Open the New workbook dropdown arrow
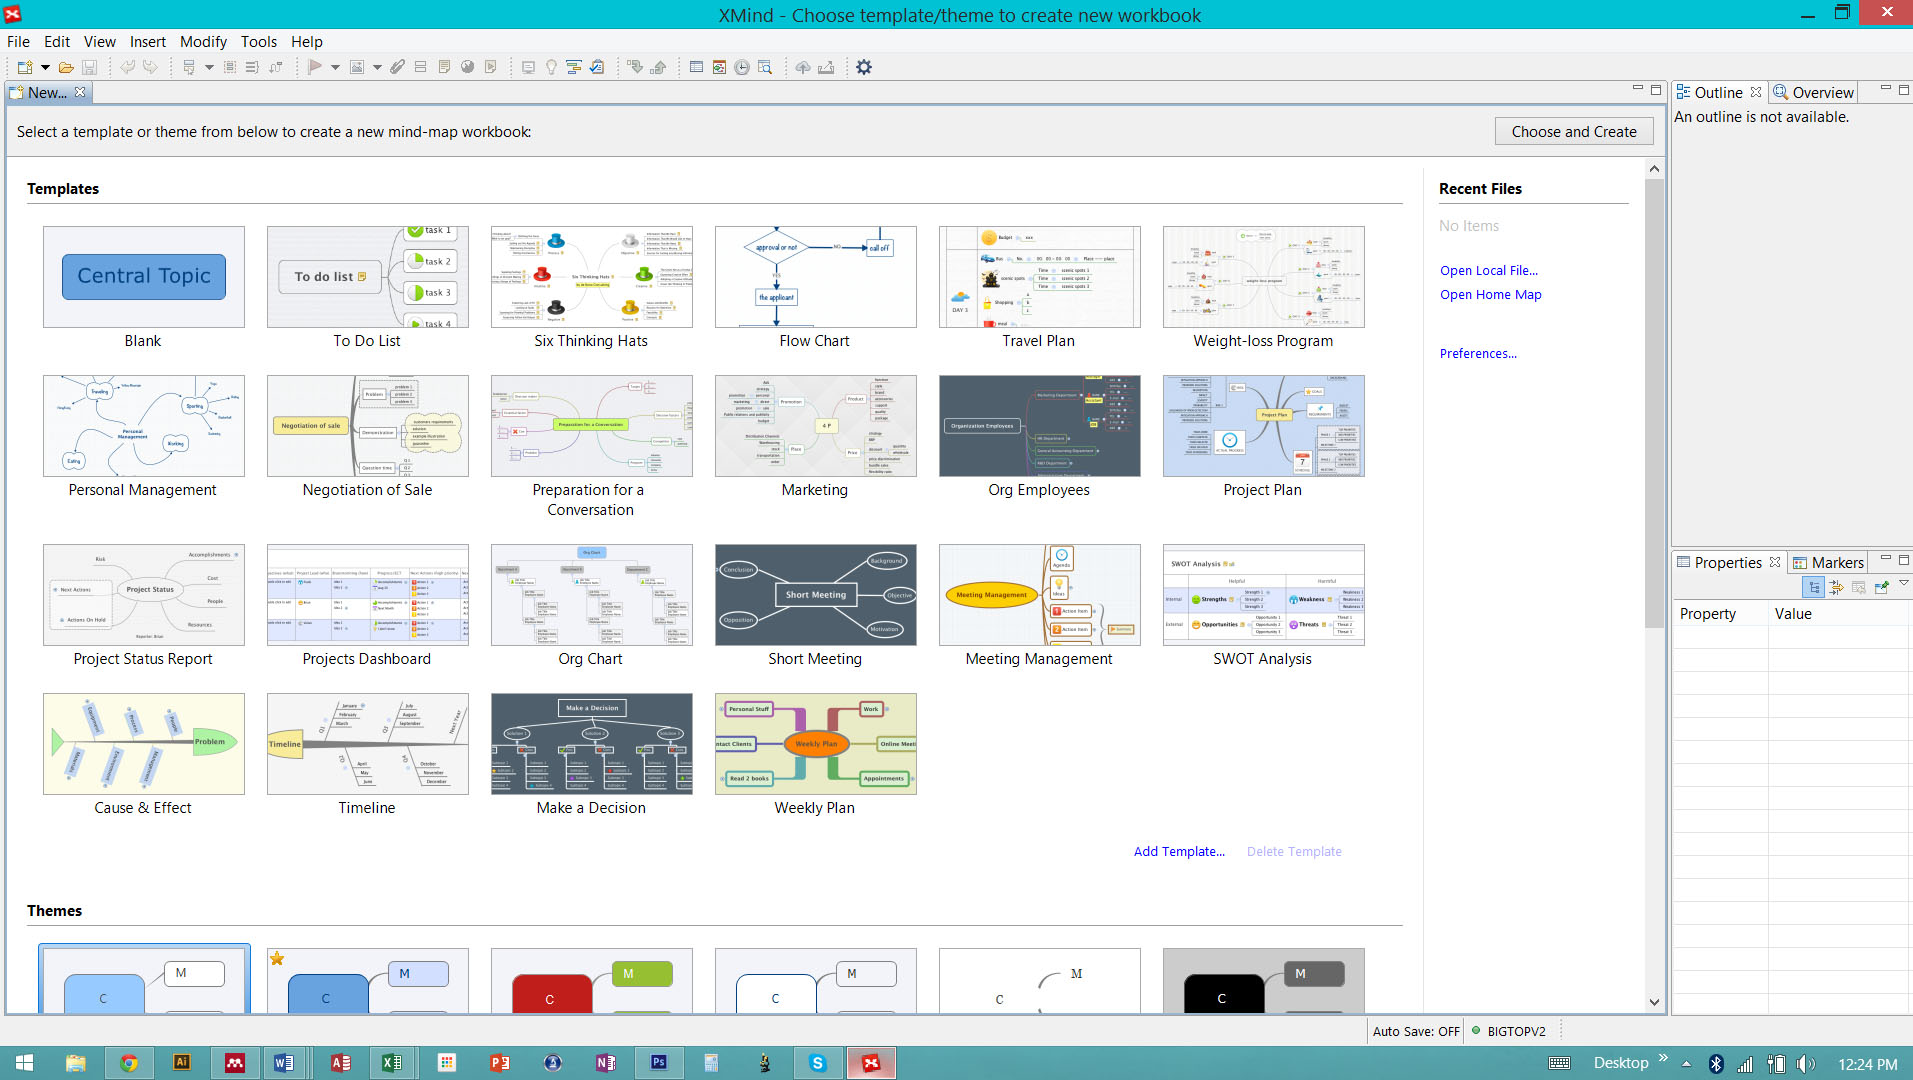1913x1080 pixels. pyautogui.click(x=45, y=67)
